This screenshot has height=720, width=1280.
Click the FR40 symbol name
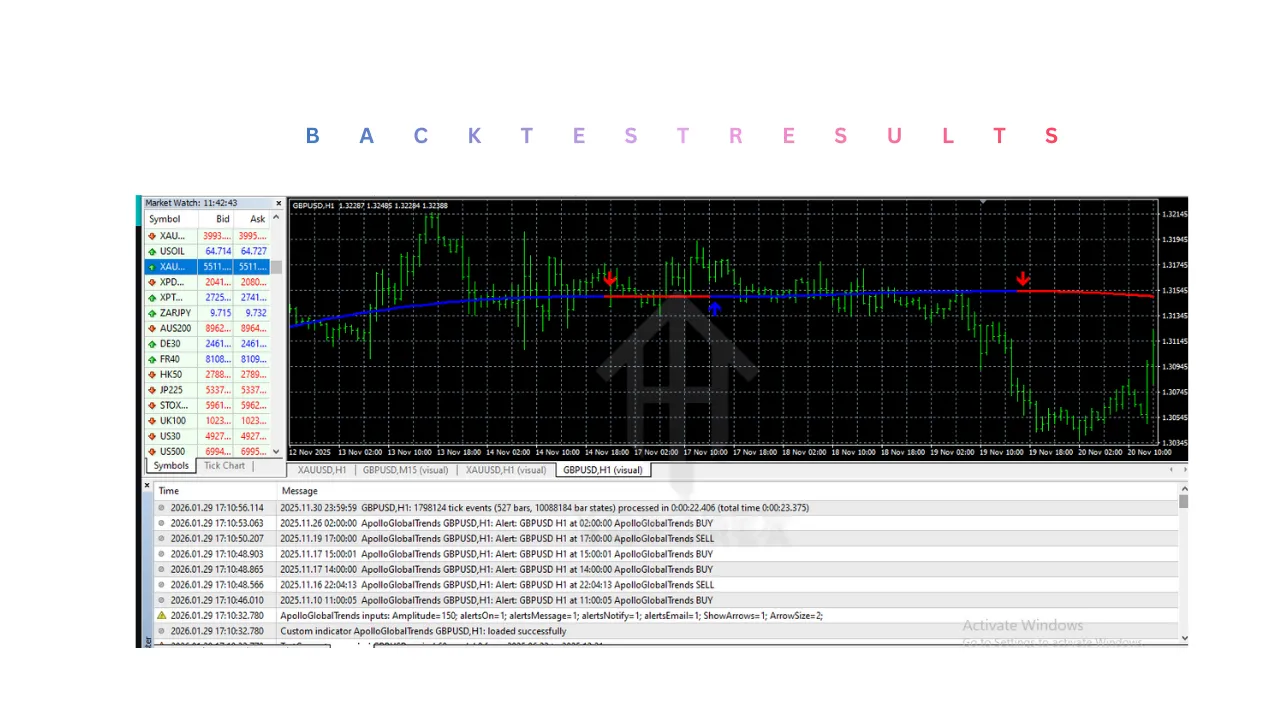[170, 359]
